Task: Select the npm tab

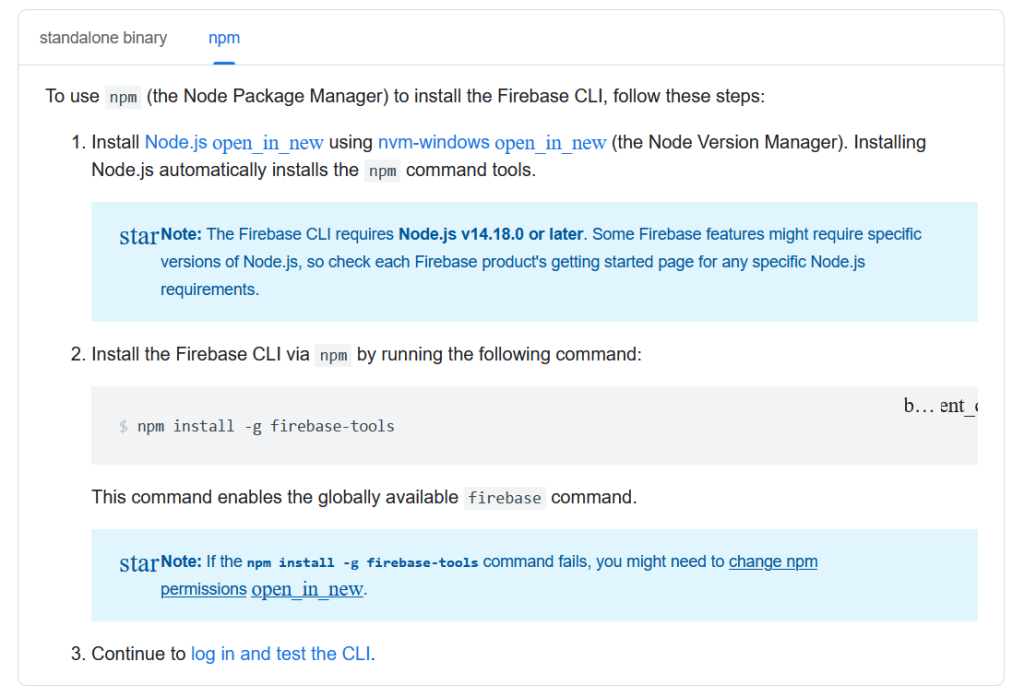Action: 224,37
